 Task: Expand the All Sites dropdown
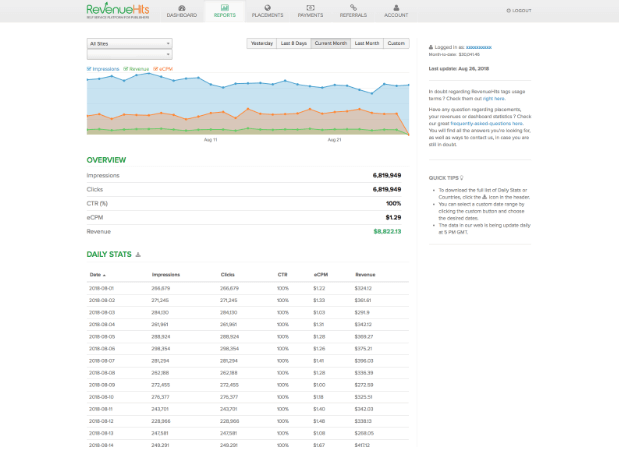click(129, 44)
